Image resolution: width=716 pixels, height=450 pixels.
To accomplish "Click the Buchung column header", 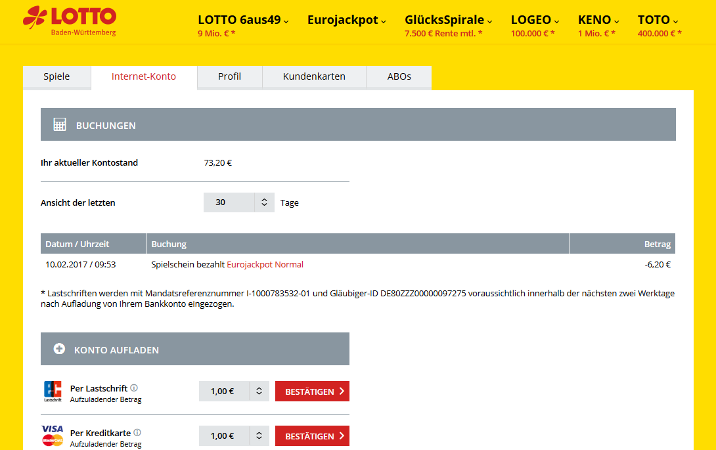I will (358, 244).
